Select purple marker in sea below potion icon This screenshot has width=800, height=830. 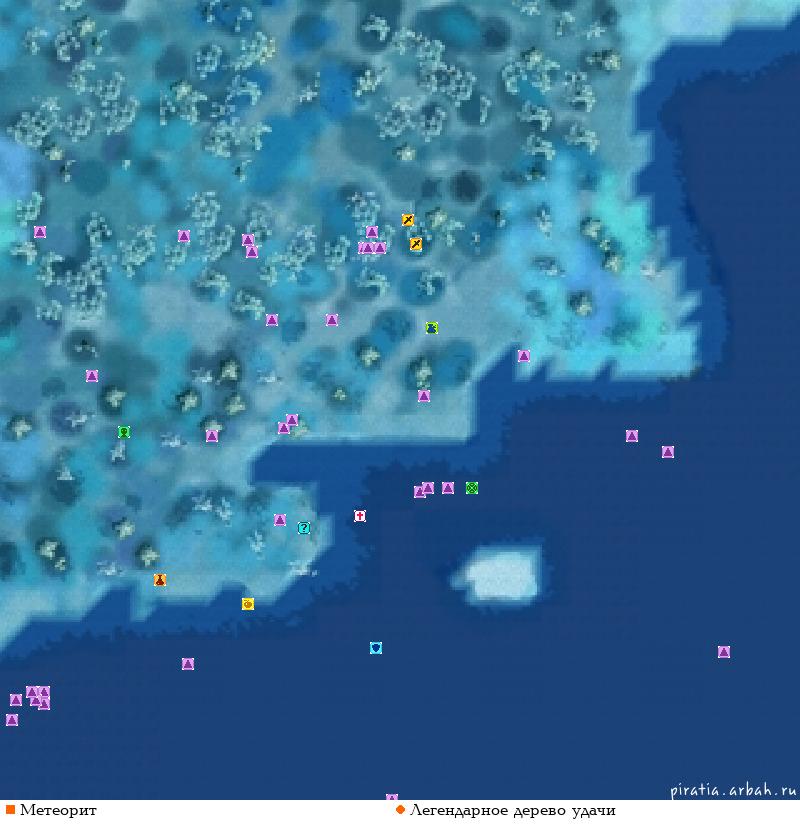(x=187, y=663)
